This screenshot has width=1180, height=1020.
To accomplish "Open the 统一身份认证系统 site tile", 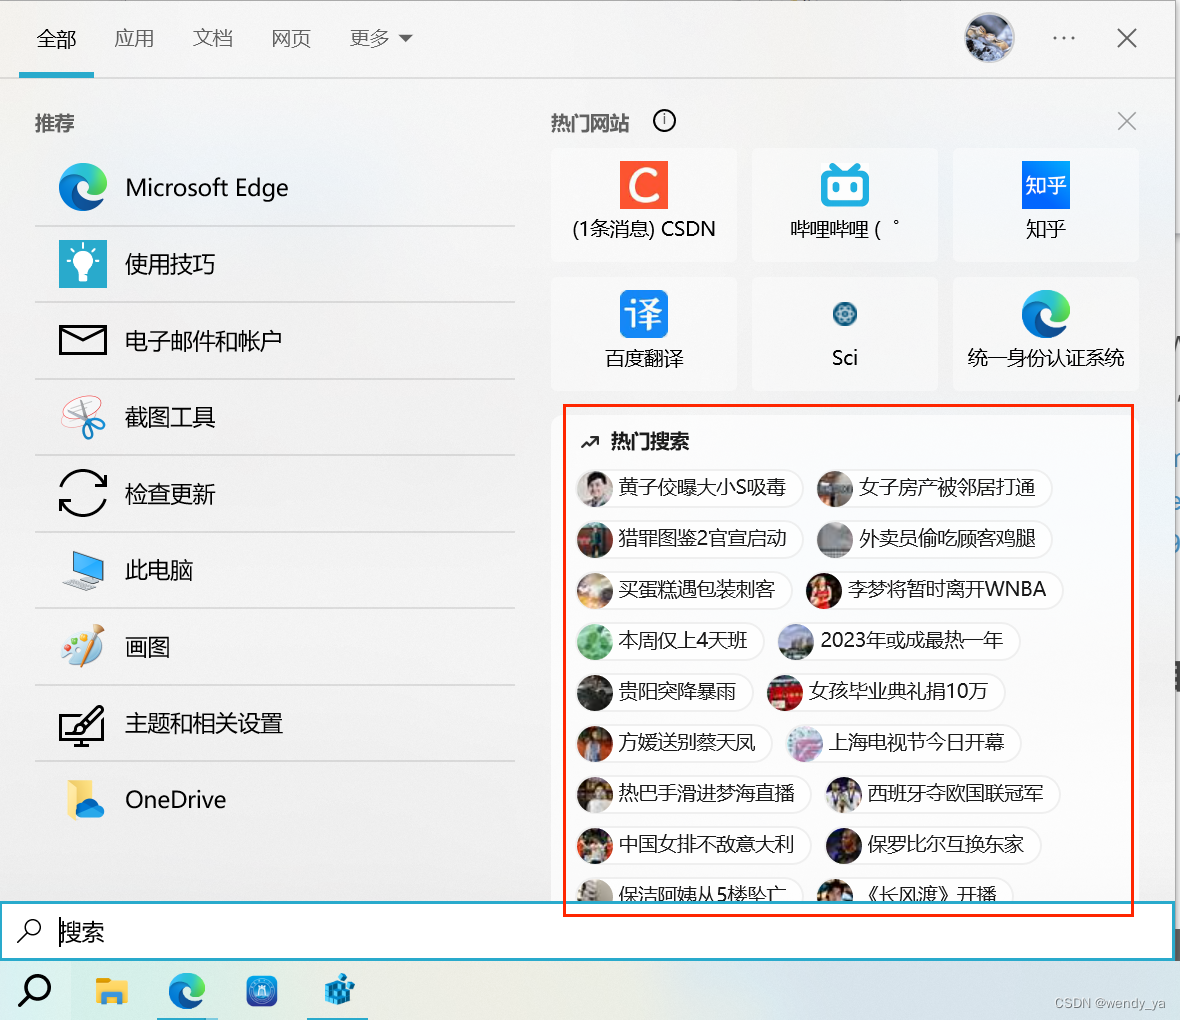I will 1045,333.
